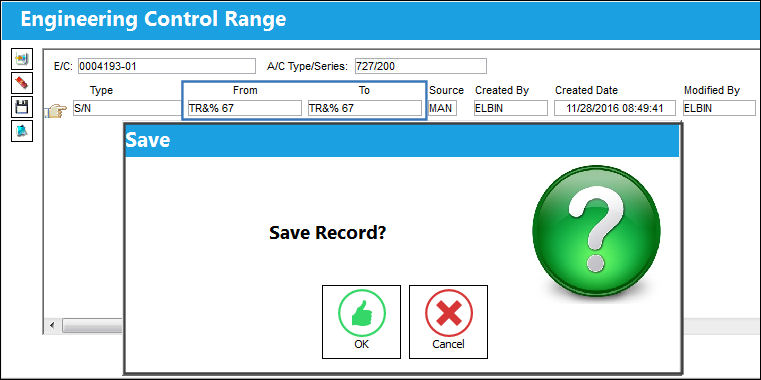Click the Save dialog title bar
The height and width of the screenshot is (380, 761).
[402, 141]
